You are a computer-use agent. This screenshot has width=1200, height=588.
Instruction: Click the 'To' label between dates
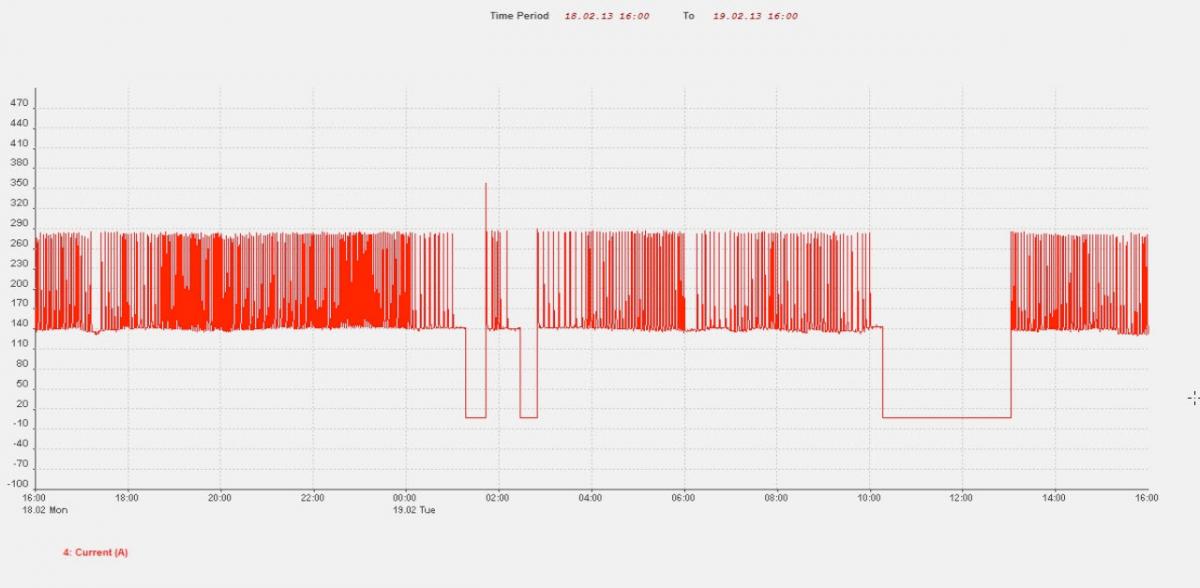coord(688,16)
